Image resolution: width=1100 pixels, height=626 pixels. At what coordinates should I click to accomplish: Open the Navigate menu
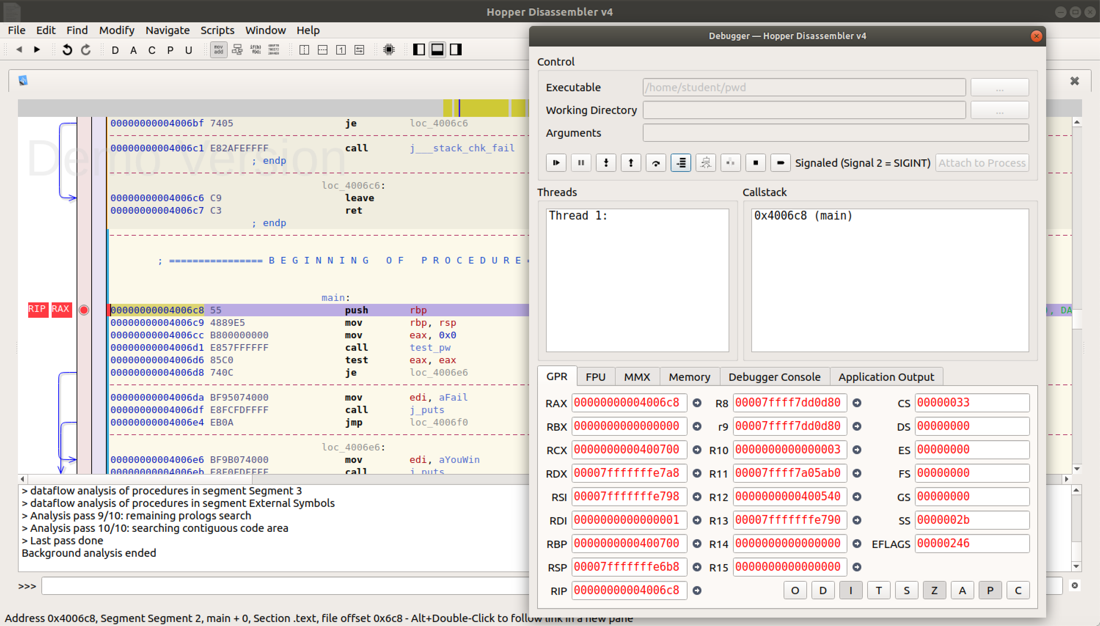(167, 30)
